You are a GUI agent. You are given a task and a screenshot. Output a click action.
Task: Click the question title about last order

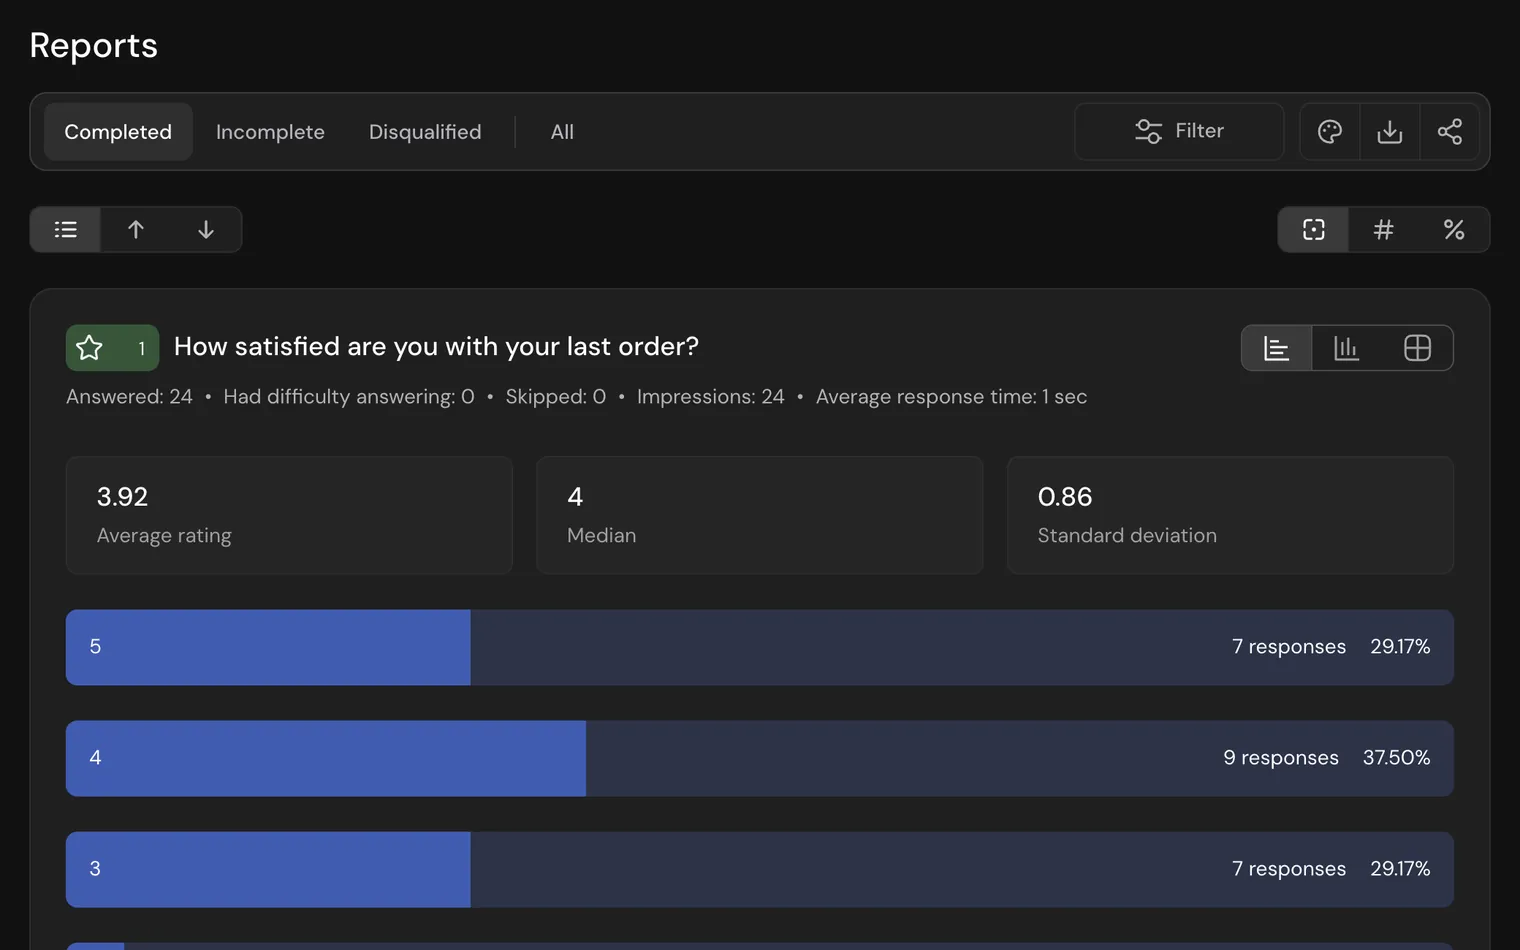click(x=436, y=347)
